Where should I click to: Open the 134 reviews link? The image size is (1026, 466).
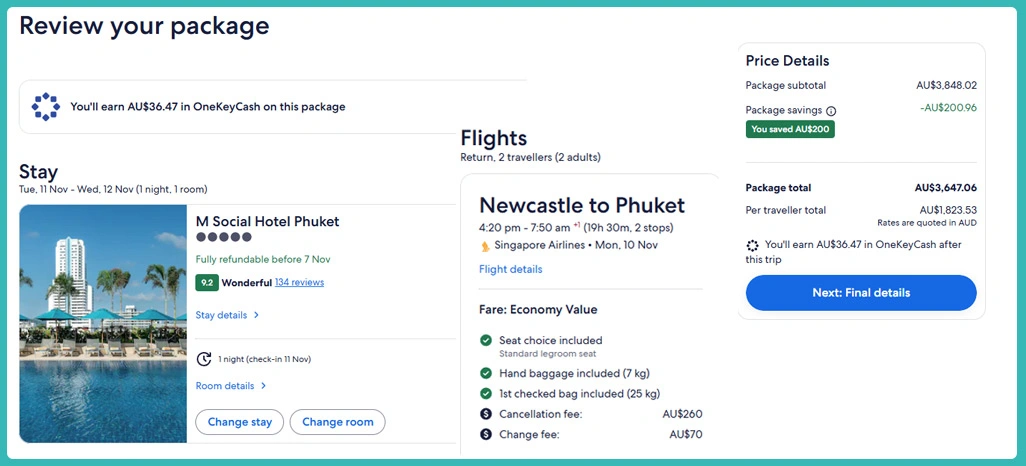(x=299, y=283)
